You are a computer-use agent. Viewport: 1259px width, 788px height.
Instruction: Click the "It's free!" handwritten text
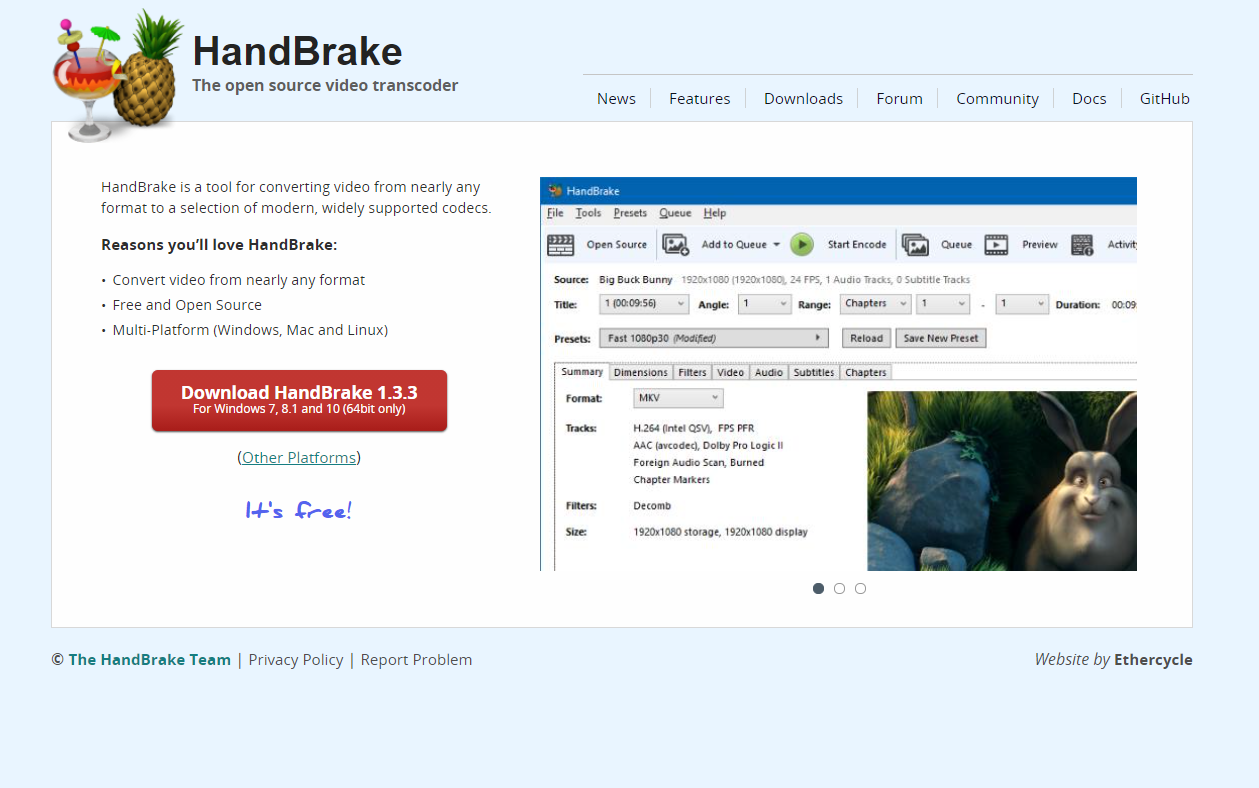[x=299, y=511]
